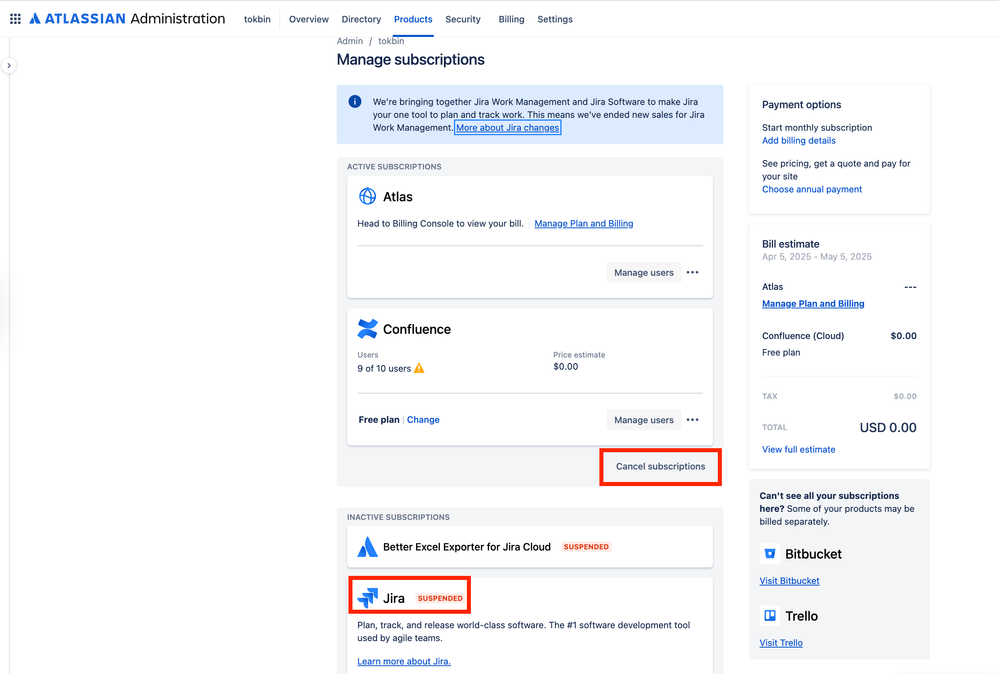999x674 pixels.
Task: Click the Cancel subscriptions button
Action: pyautogui.click(x=660, y=466)
